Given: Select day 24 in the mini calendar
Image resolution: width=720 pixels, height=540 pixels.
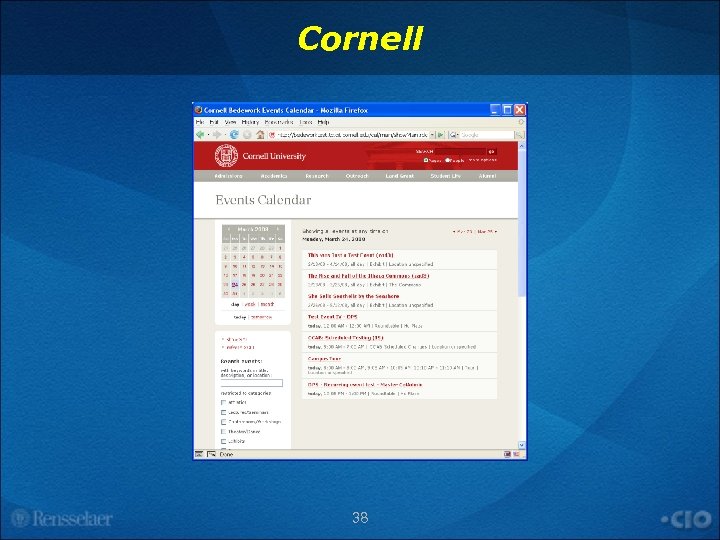Looking at the screenshot, I should (x=235, y=285).
